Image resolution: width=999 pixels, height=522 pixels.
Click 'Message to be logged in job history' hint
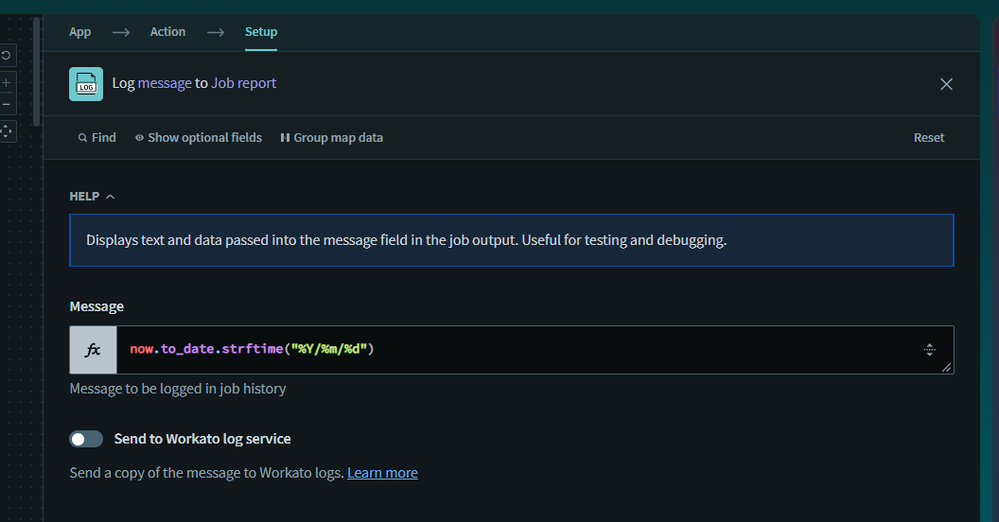[x=178, y=389]
